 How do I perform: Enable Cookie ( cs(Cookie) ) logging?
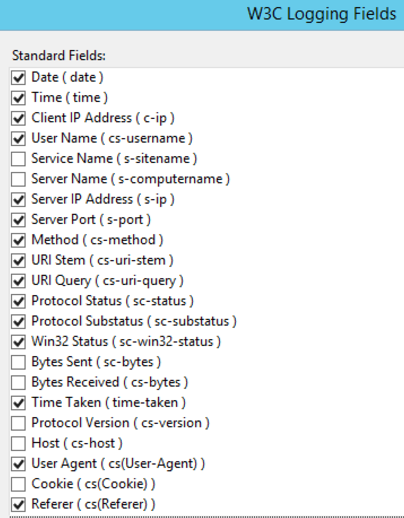(18, 484)
